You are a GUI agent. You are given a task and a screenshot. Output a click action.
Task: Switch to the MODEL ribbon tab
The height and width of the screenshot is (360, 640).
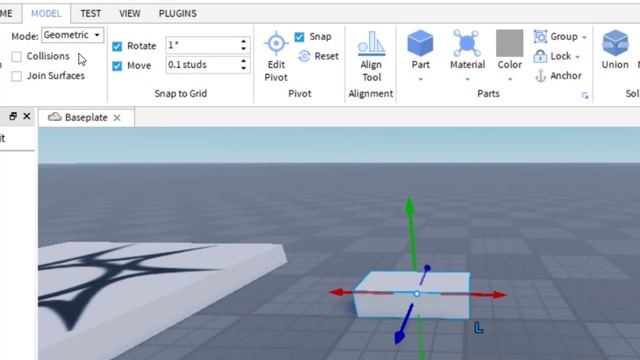[46, 13]
